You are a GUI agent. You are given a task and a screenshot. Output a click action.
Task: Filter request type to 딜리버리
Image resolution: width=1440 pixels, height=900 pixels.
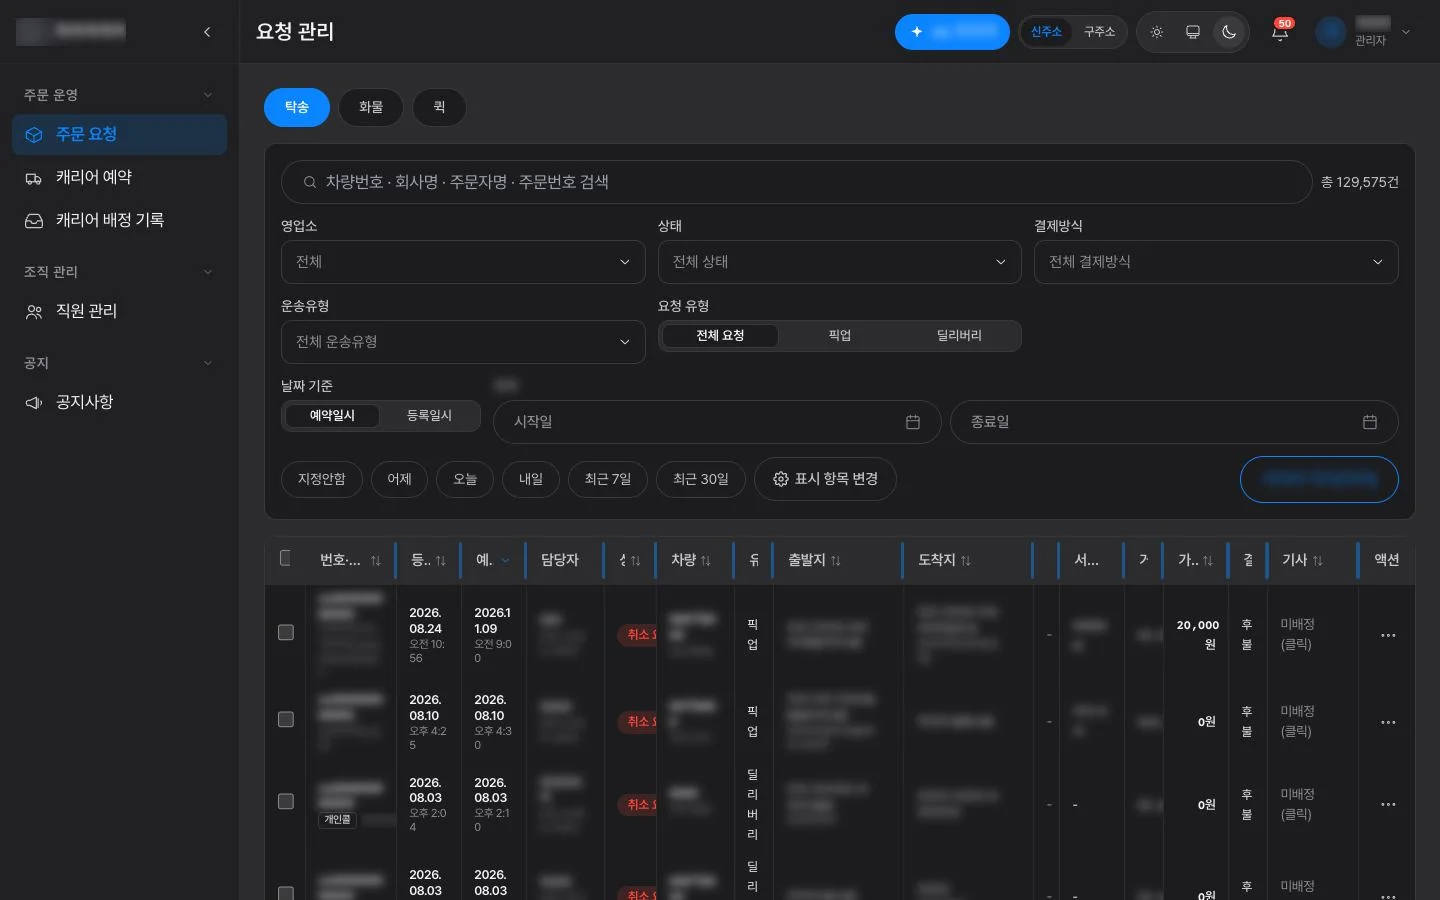[x=958, y=335]
